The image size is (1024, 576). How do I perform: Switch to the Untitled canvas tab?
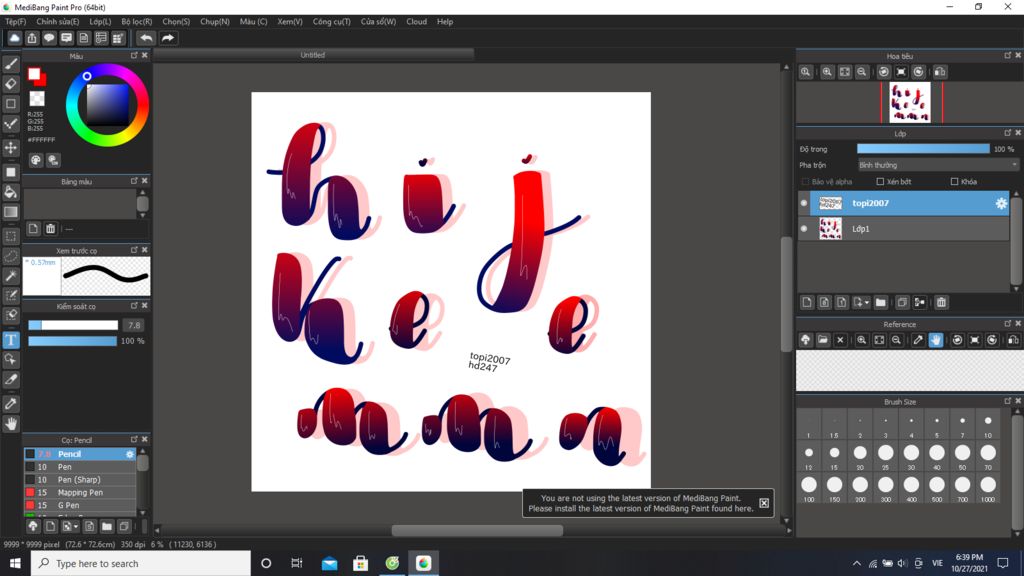pyautogui.click(x=313, y=56)
